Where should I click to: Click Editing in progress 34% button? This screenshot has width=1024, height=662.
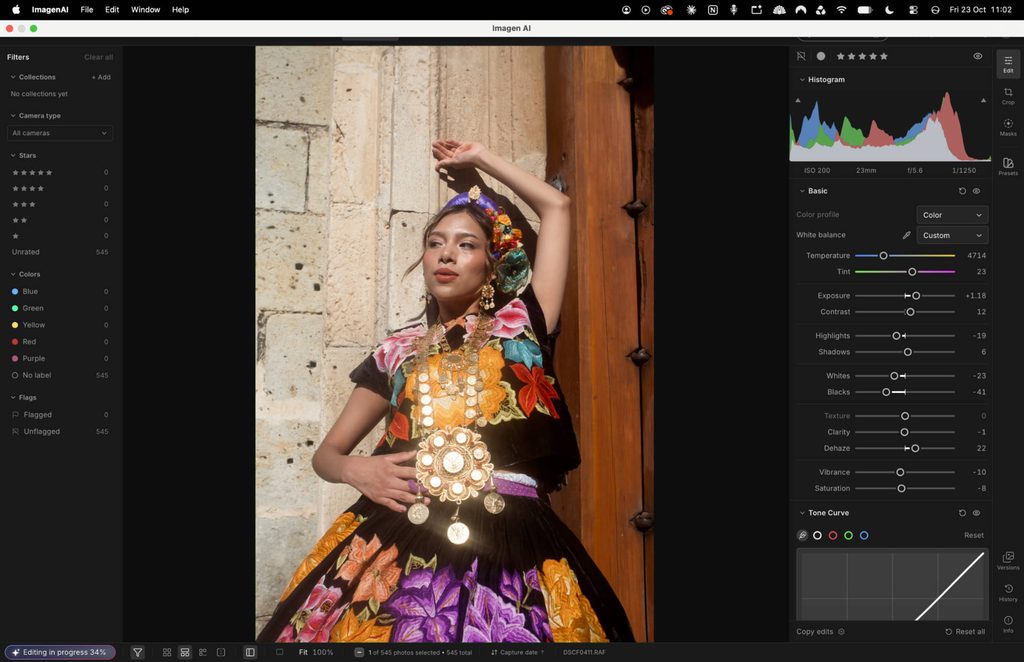point(60,652)
